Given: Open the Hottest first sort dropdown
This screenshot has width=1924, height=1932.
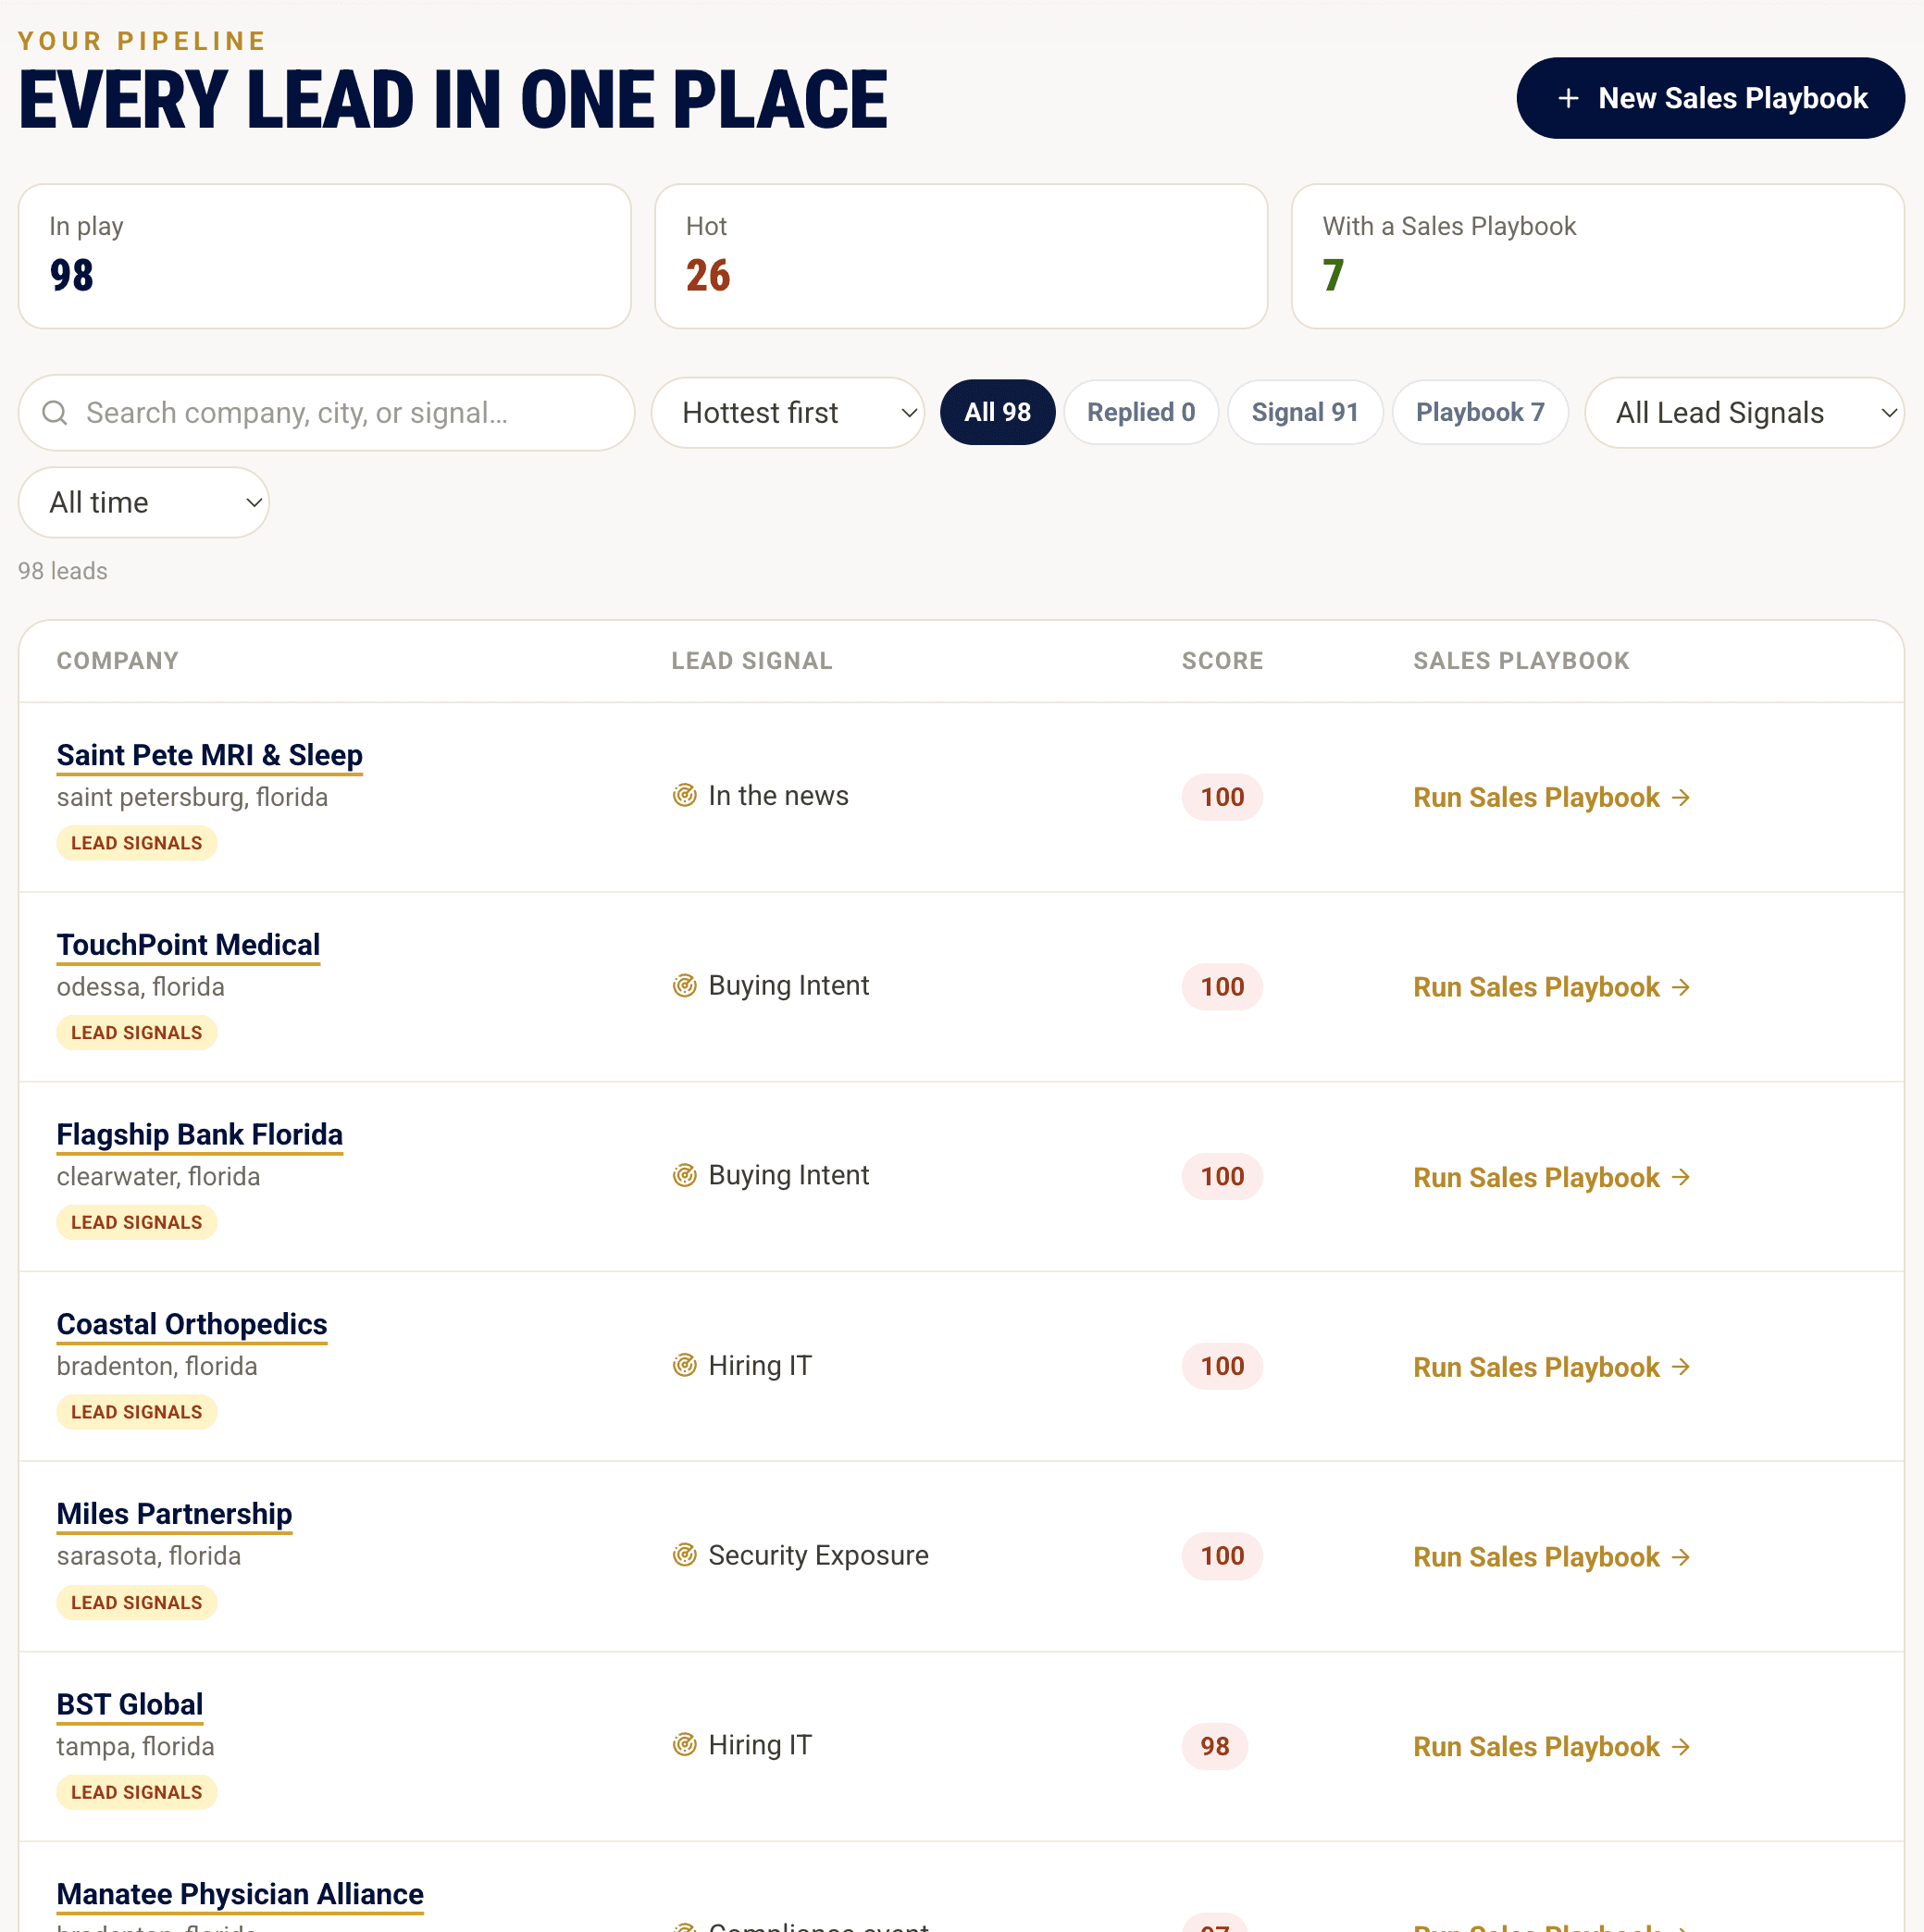Looking at the screenshot, I should pyautogui.click(x=787, y=413).
